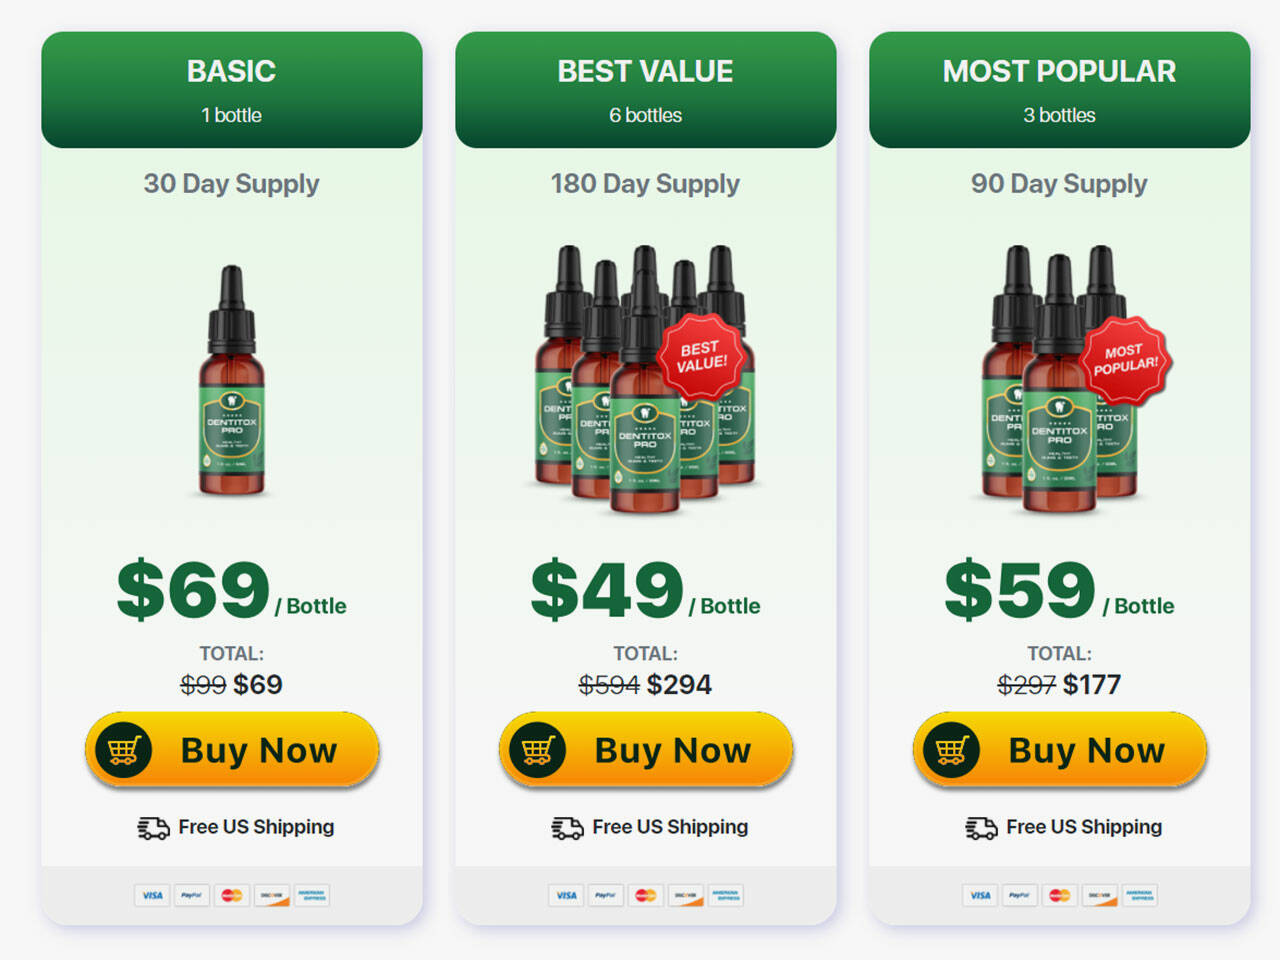This screenshot has width=1280, height=960.
Task: Select the single Dentitox Pro bottle image
Action: (232, 381)
